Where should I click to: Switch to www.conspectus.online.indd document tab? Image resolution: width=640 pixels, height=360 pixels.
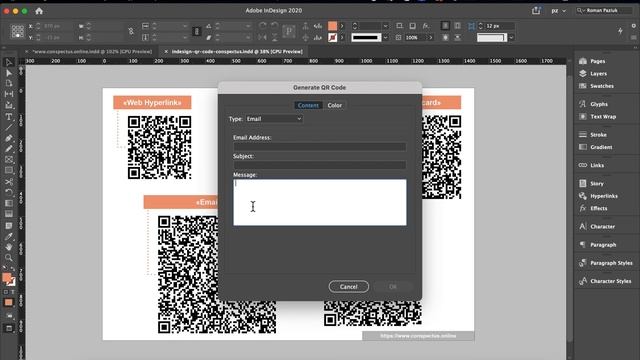click(x=92, y=52)
